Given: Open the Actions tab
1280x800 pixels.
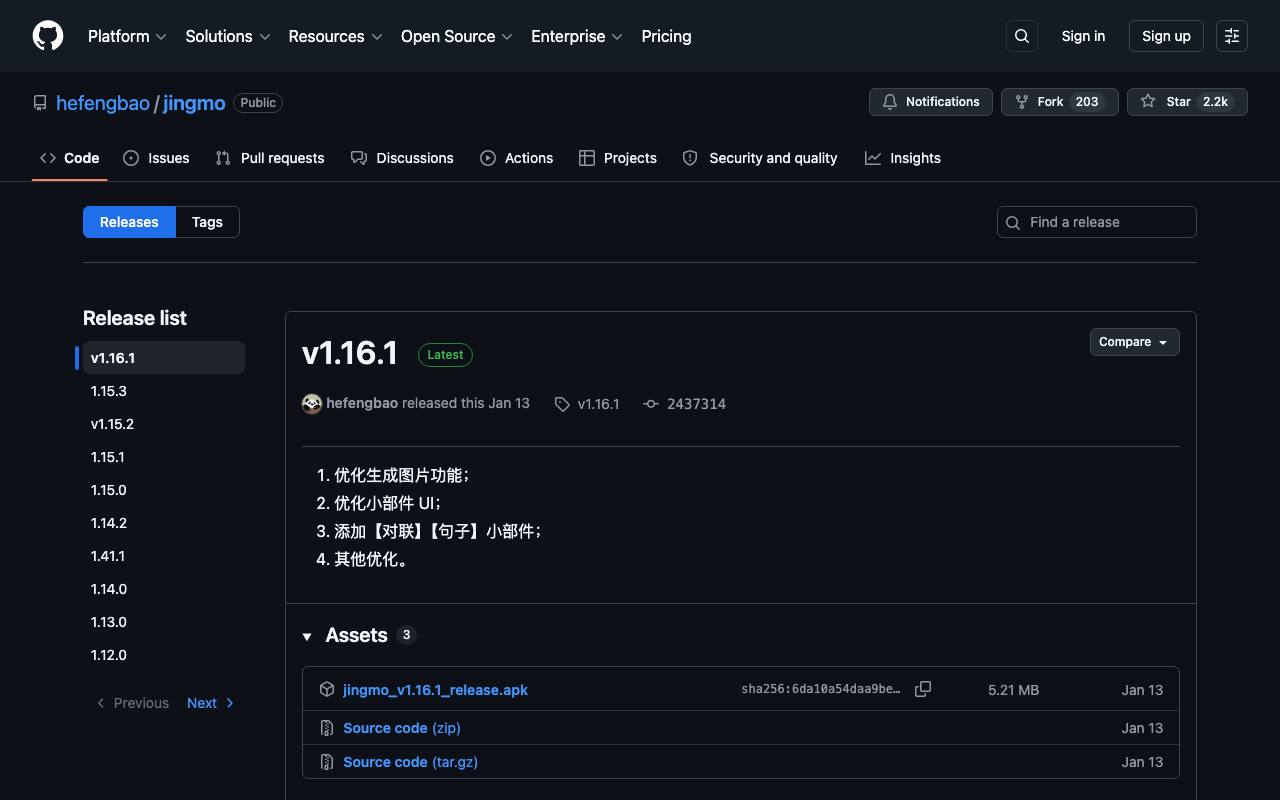Looking at the screenshot, I should click(x=516, y=158).
